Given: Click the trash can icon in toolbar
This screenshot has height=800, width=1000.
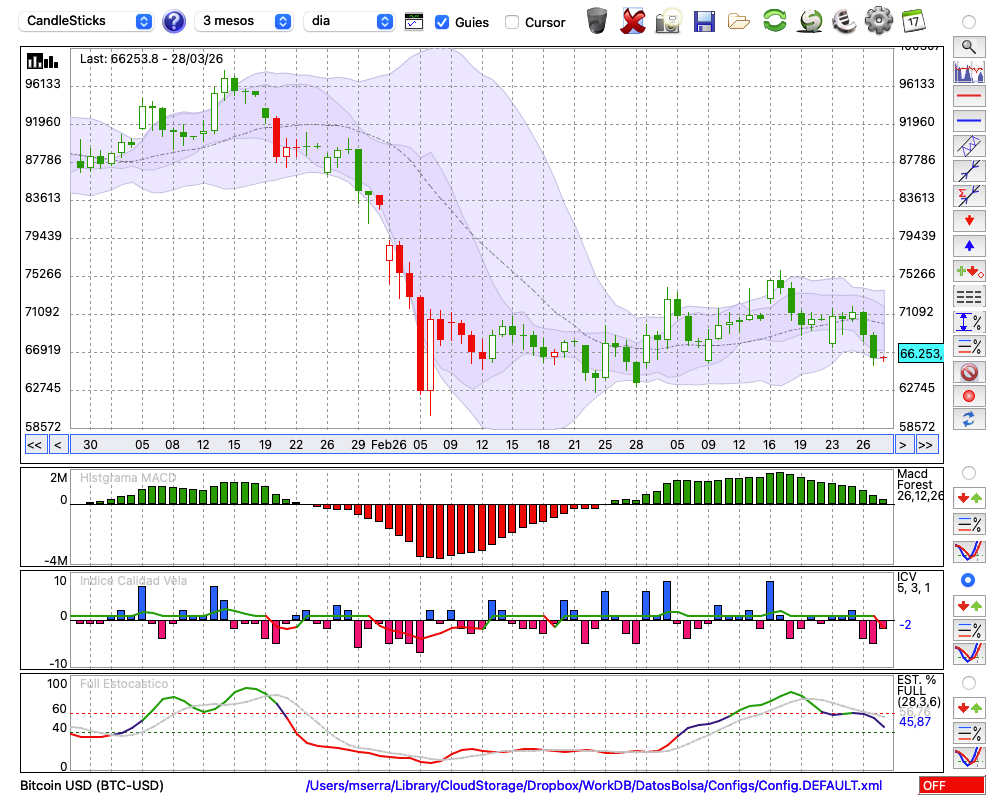Looking at the screenshot, I should tap(597, 21).
